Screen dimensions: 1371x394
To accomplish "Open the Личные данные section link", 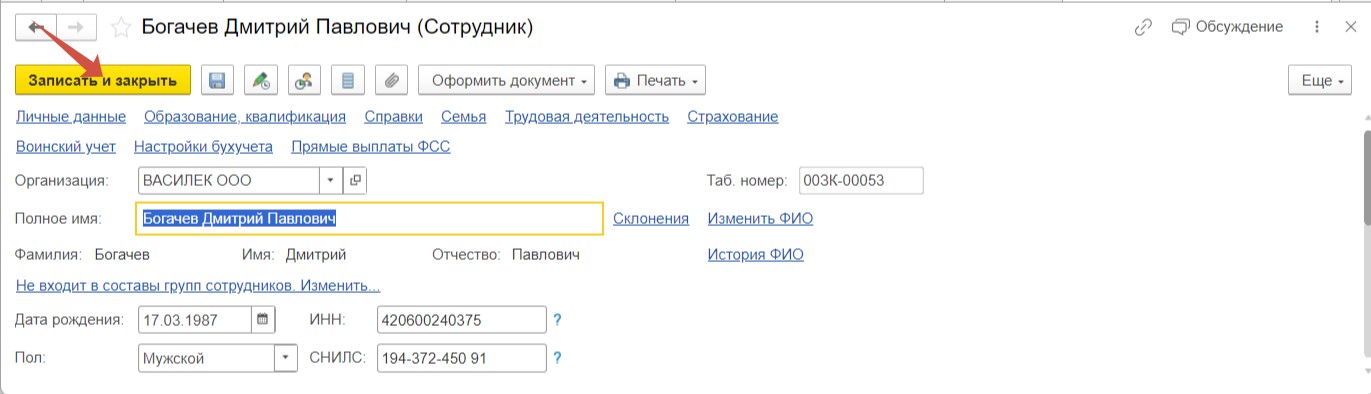I will point(71,117).
